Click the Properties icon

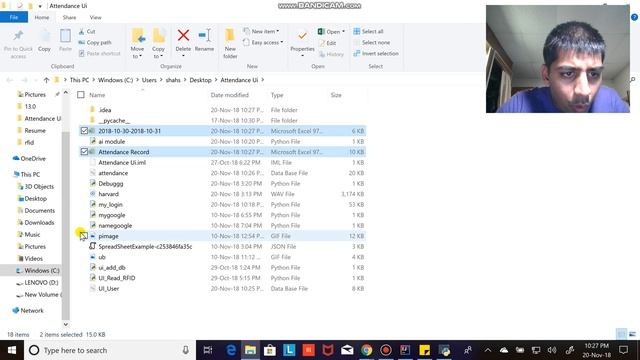point(302,36)
